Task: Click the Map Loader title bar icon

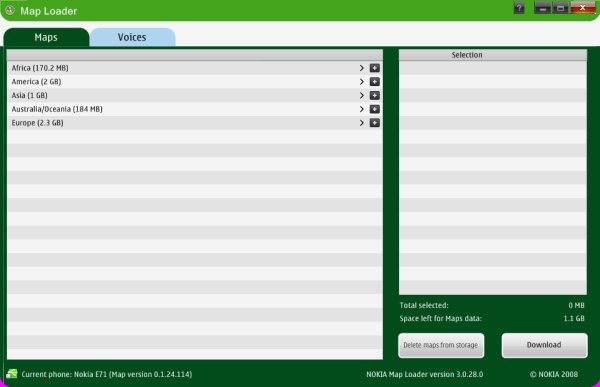Action: click(10, 10)
